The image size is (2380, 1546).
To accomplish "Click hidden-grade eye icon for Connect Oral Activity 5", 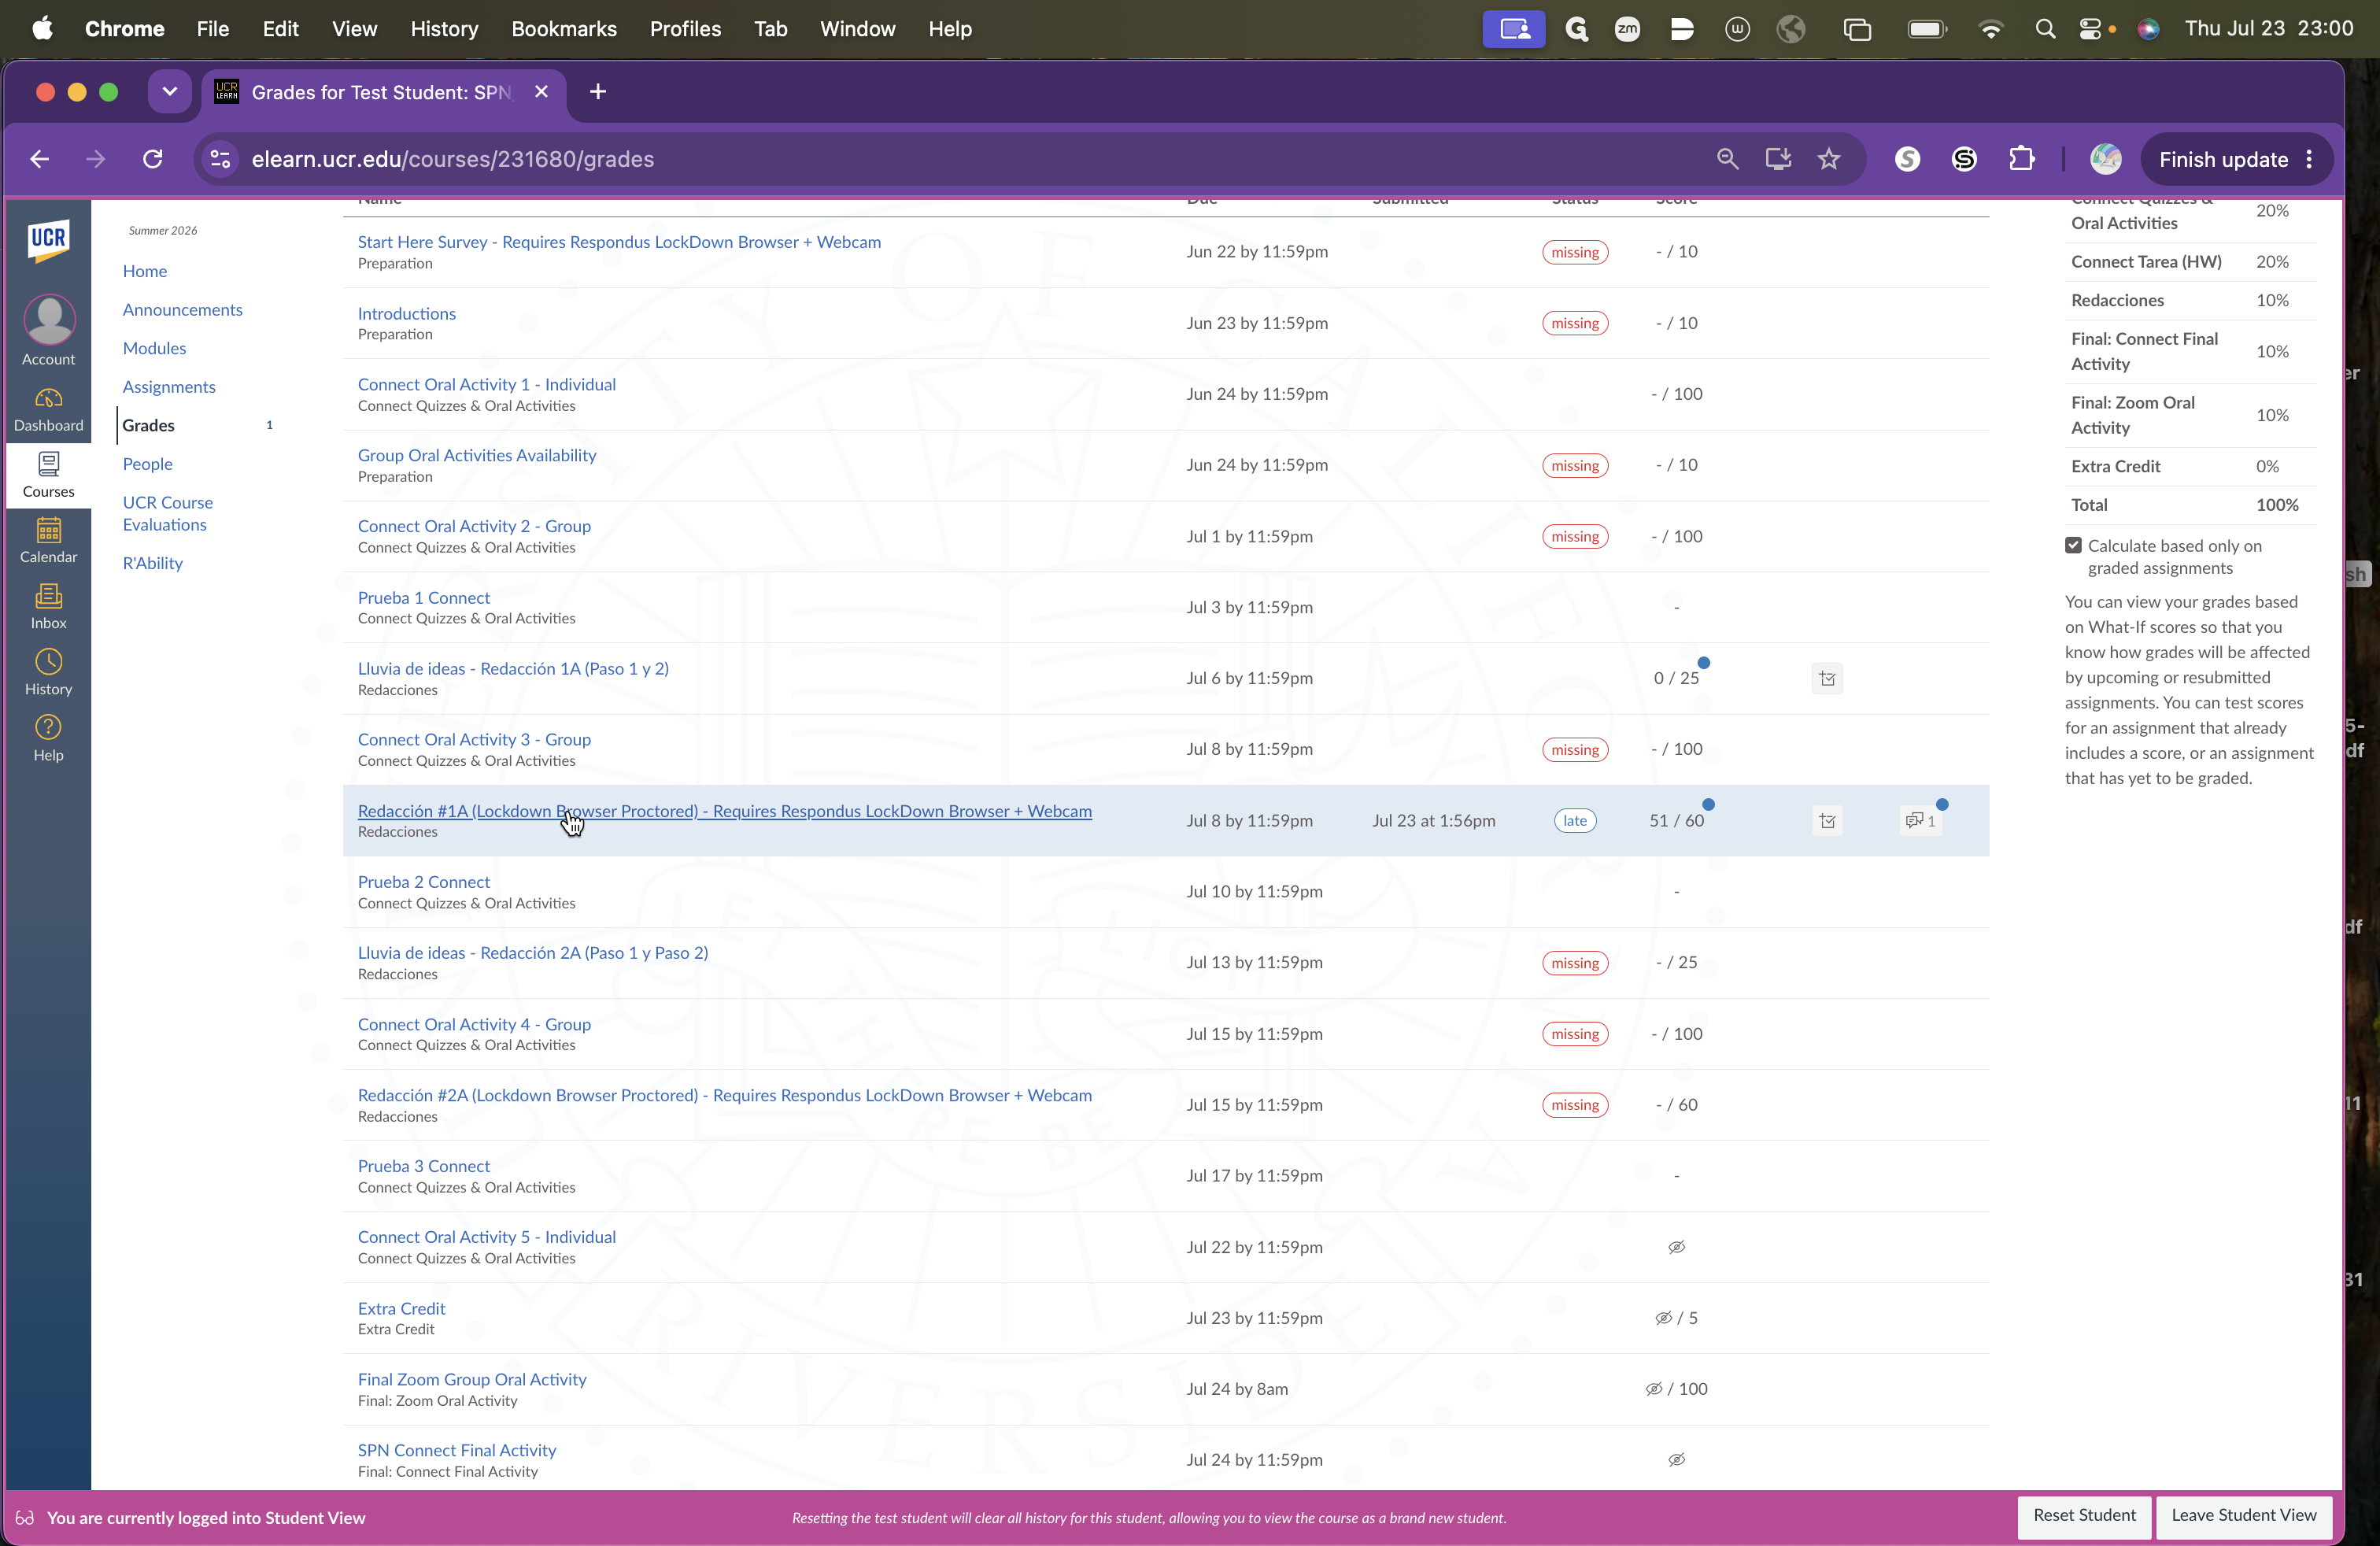I will point(1677,1247).
